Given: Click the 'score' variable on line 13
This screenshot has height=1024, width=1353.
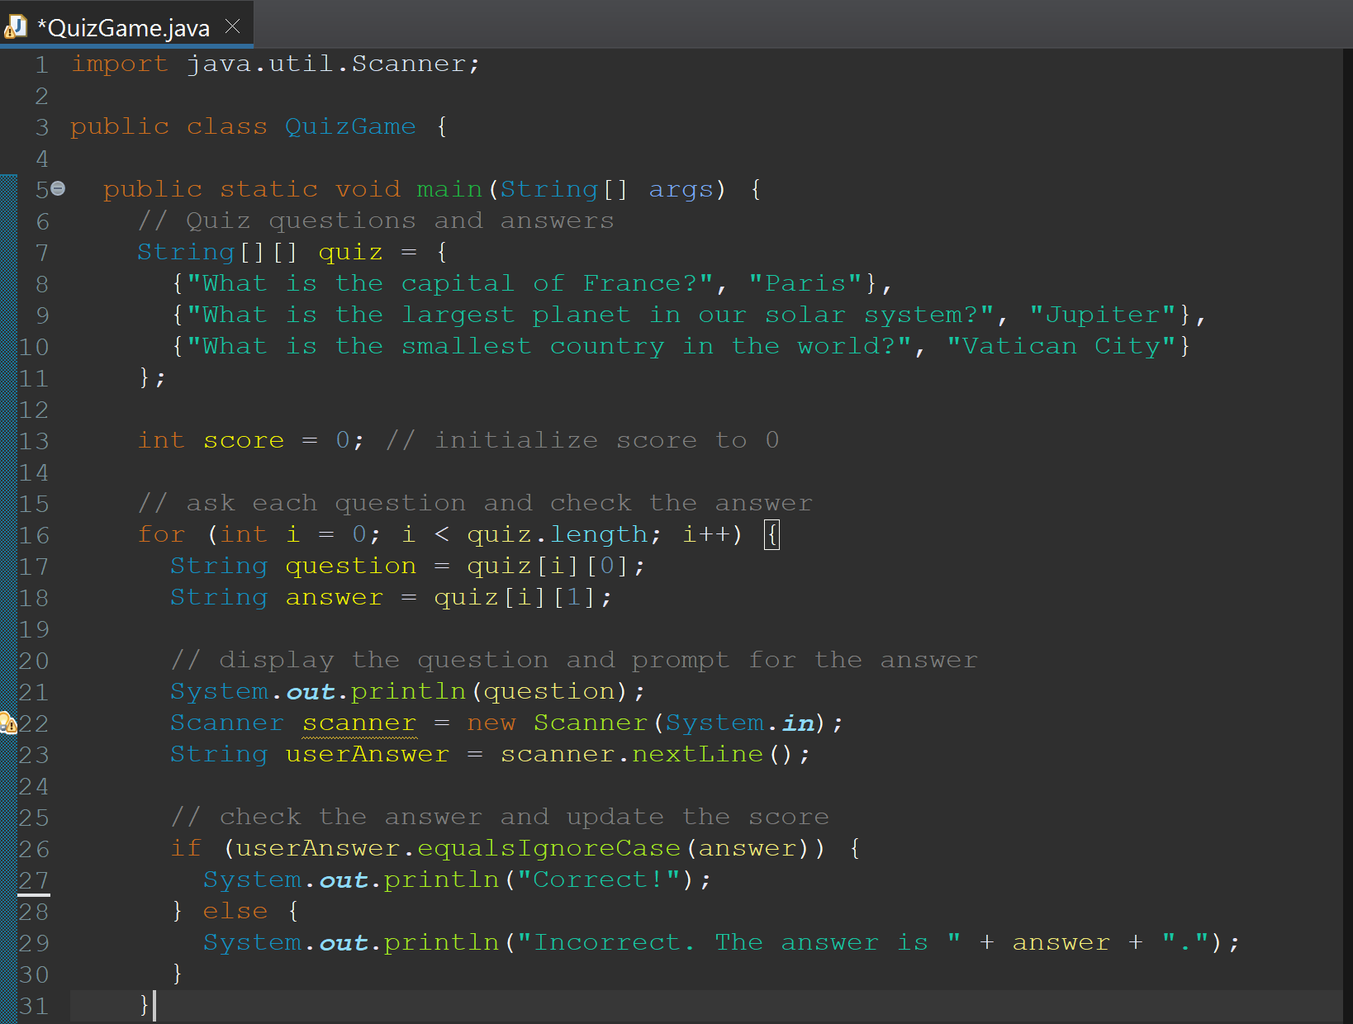Looking at the screenshot, I should [x=243, y=441].
